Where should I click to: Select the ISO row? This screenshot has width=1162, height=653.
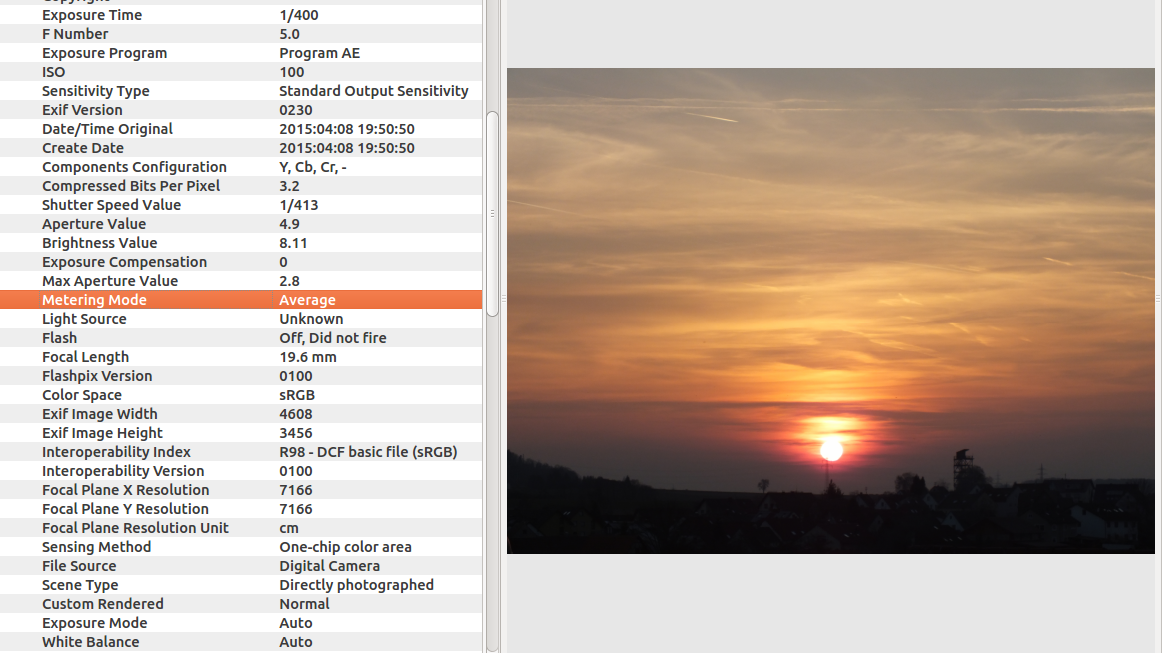241,72
